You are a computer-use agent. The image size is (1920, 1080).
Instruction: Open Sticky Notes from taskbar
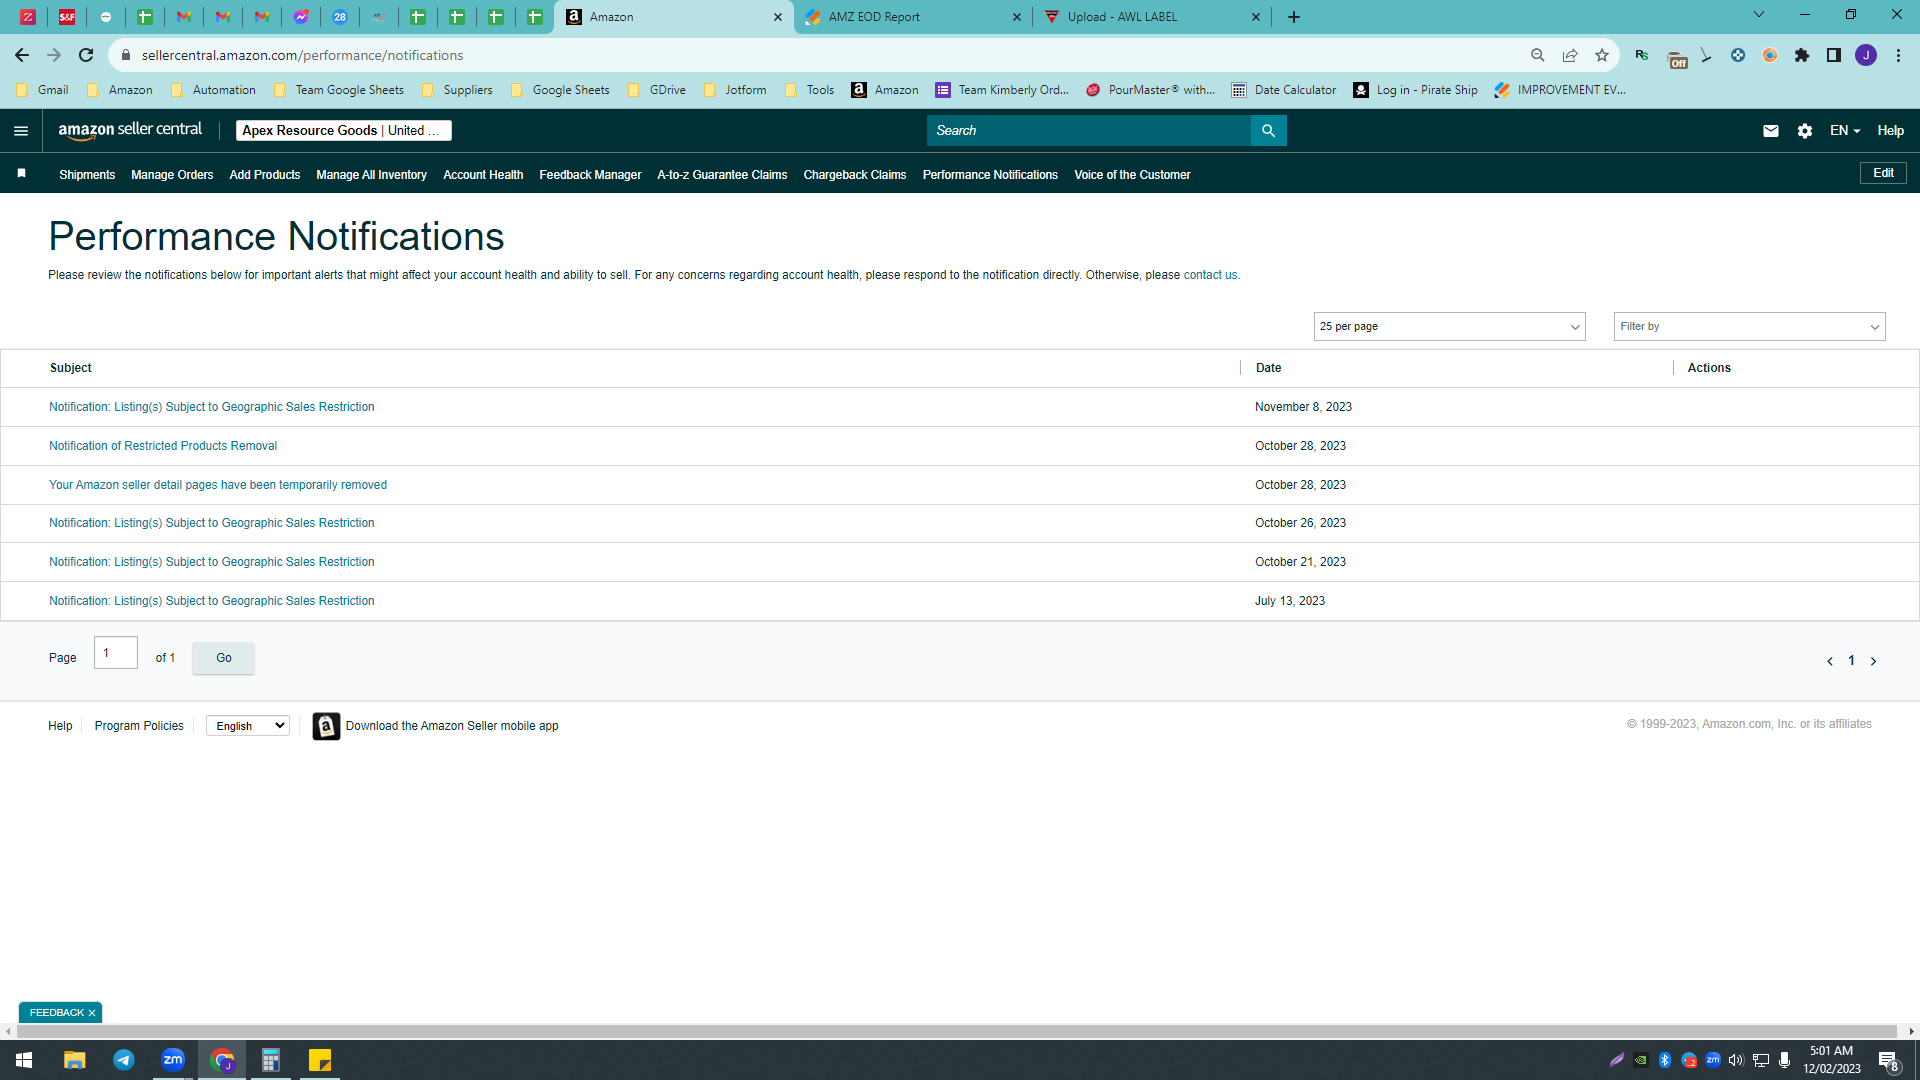tap(320, 1060)
